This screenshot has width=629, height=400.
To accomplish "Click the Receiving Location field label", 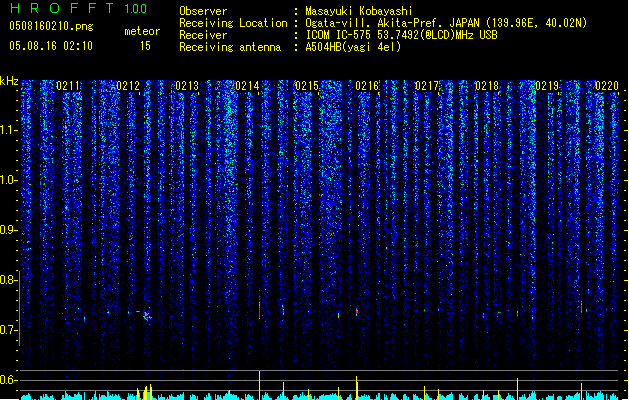I will coord(233,23).
